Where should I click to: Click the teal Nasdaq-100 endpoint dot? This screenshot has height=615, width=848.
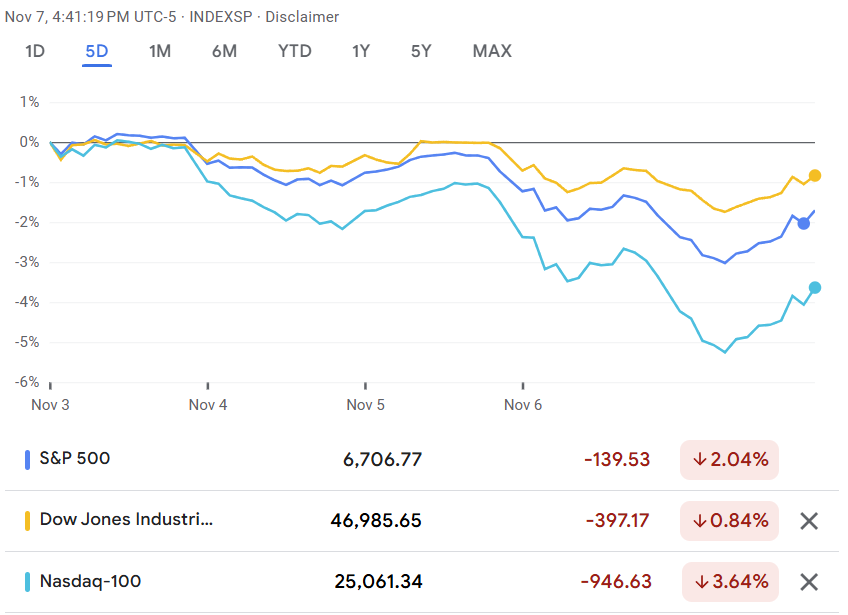point(815,288)
